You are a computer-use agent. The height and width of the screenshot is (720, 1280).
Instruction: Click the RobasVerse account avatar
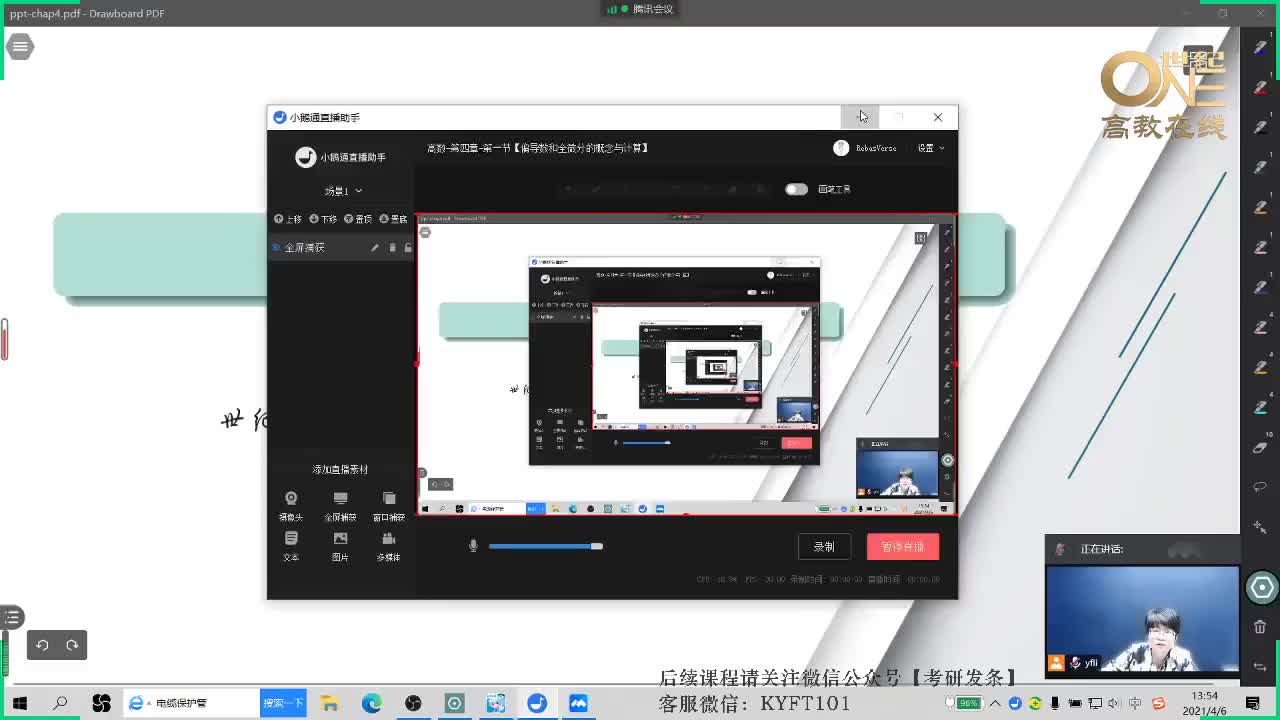click(841, 148)
